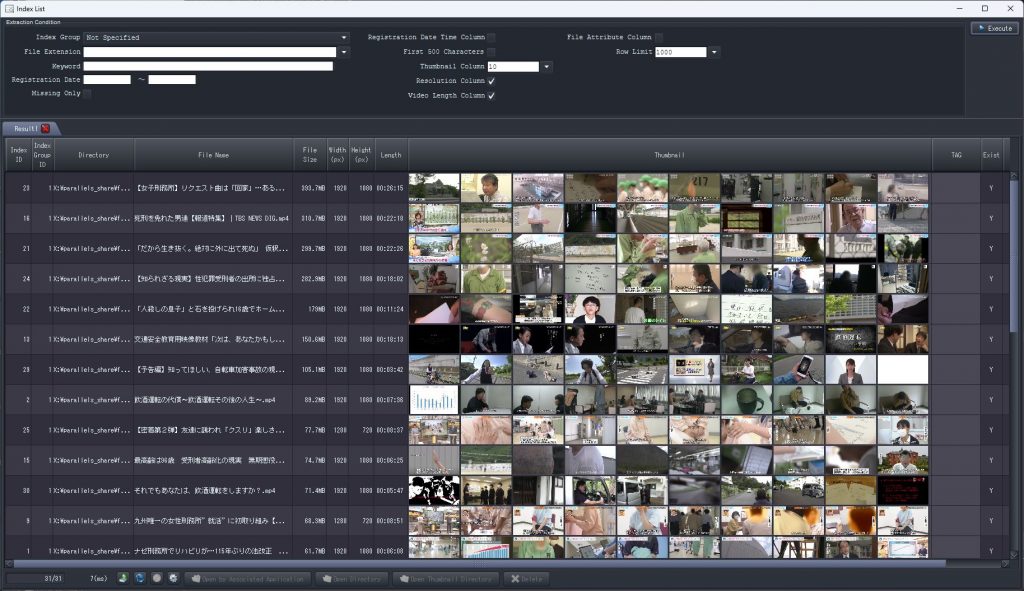Image resolution: width=1024 pixels, height=591 pixels.
Task: Expand the Thumbnail Column dropdown
Action: 547,67
